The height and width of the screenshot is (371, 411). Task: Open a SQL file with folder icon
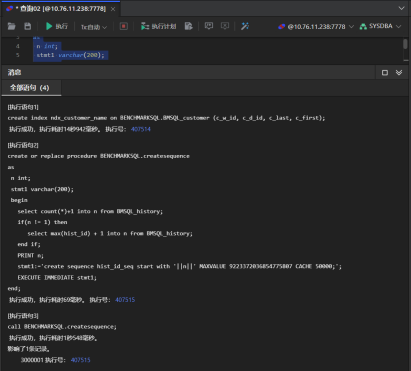[12, 26]
